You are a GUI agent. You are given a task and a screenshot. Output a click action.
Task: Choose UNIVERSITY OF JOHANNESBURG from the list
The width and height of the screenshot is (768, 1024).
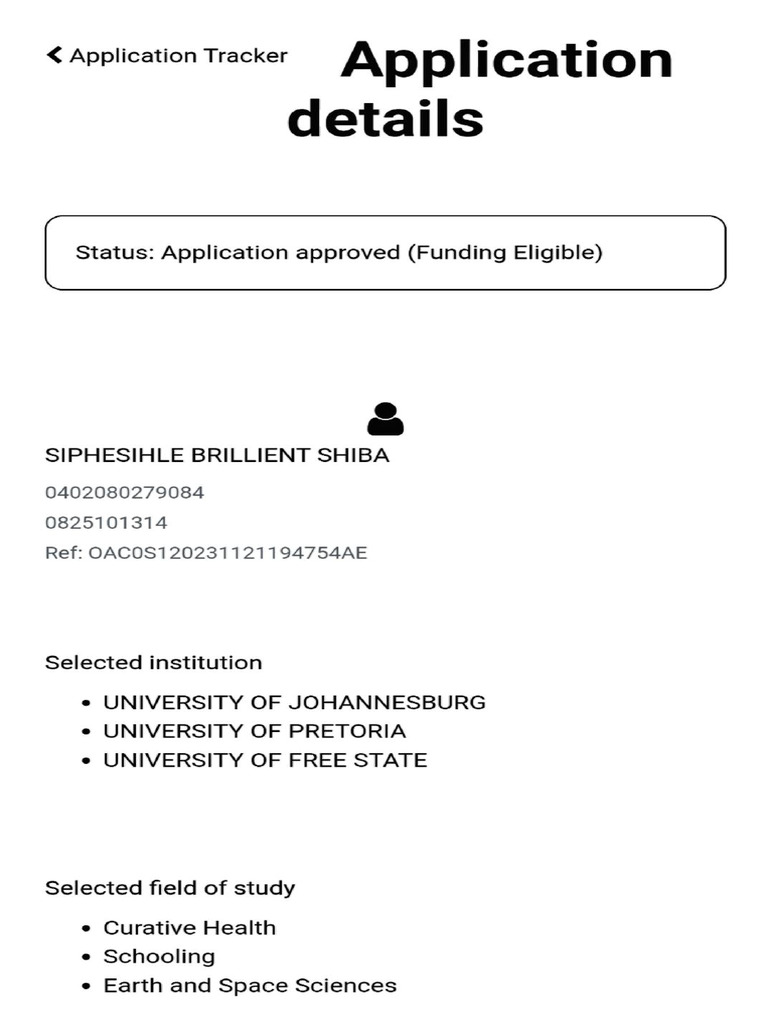294,702
